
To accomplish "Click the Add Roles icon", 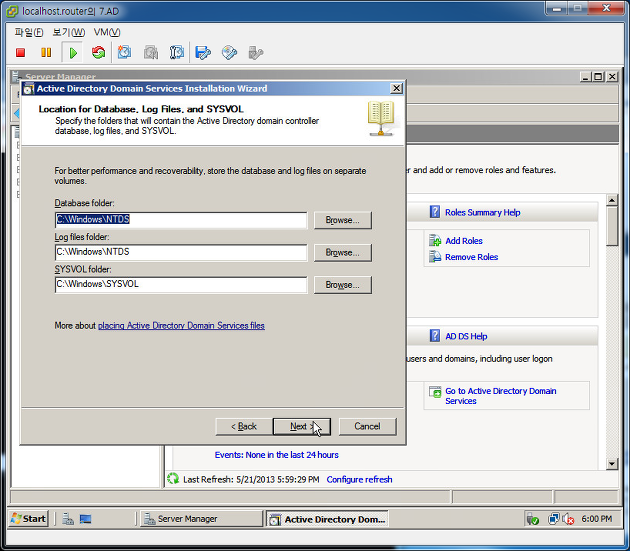I will tap(435, 240).
